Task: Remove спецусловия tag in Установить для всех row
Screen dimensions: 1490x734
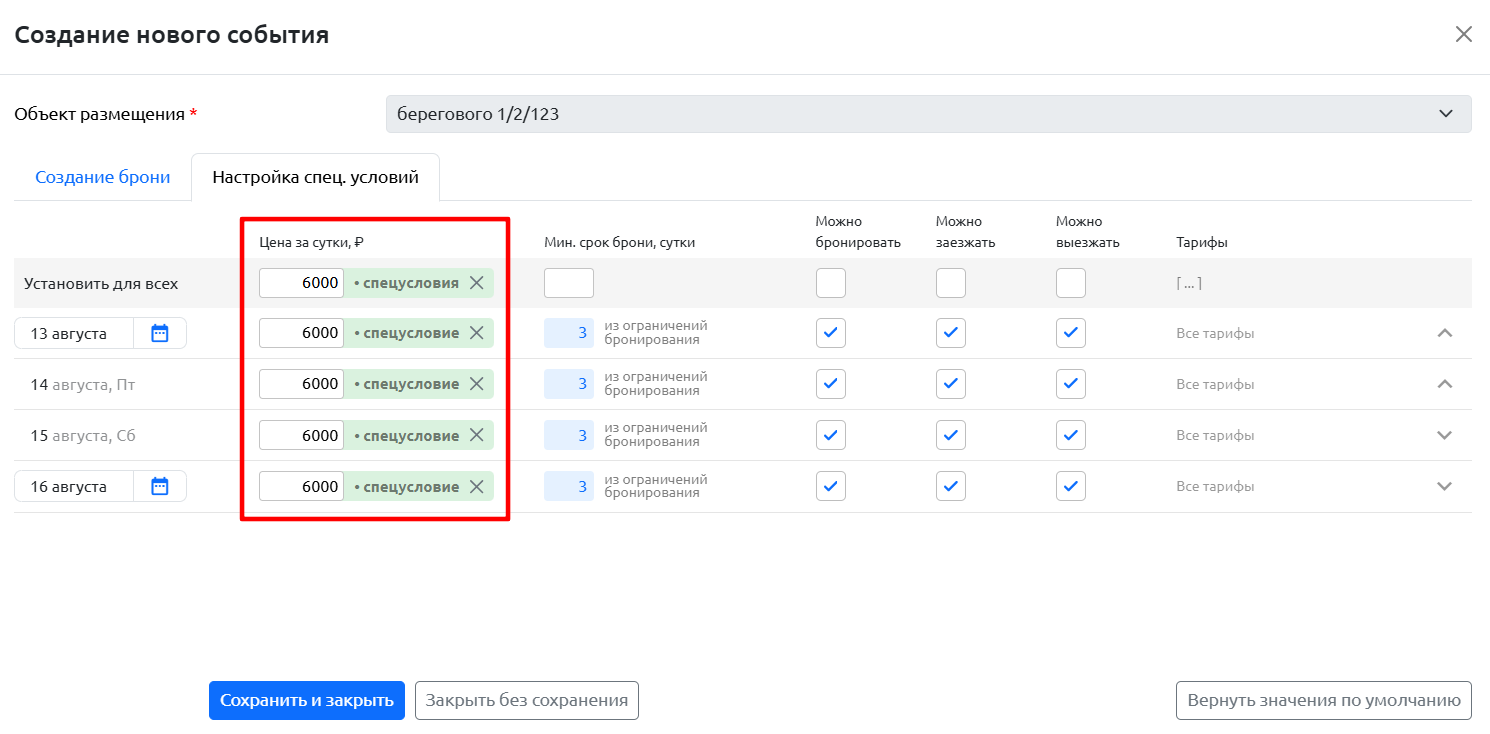Action: click(477, 283)
